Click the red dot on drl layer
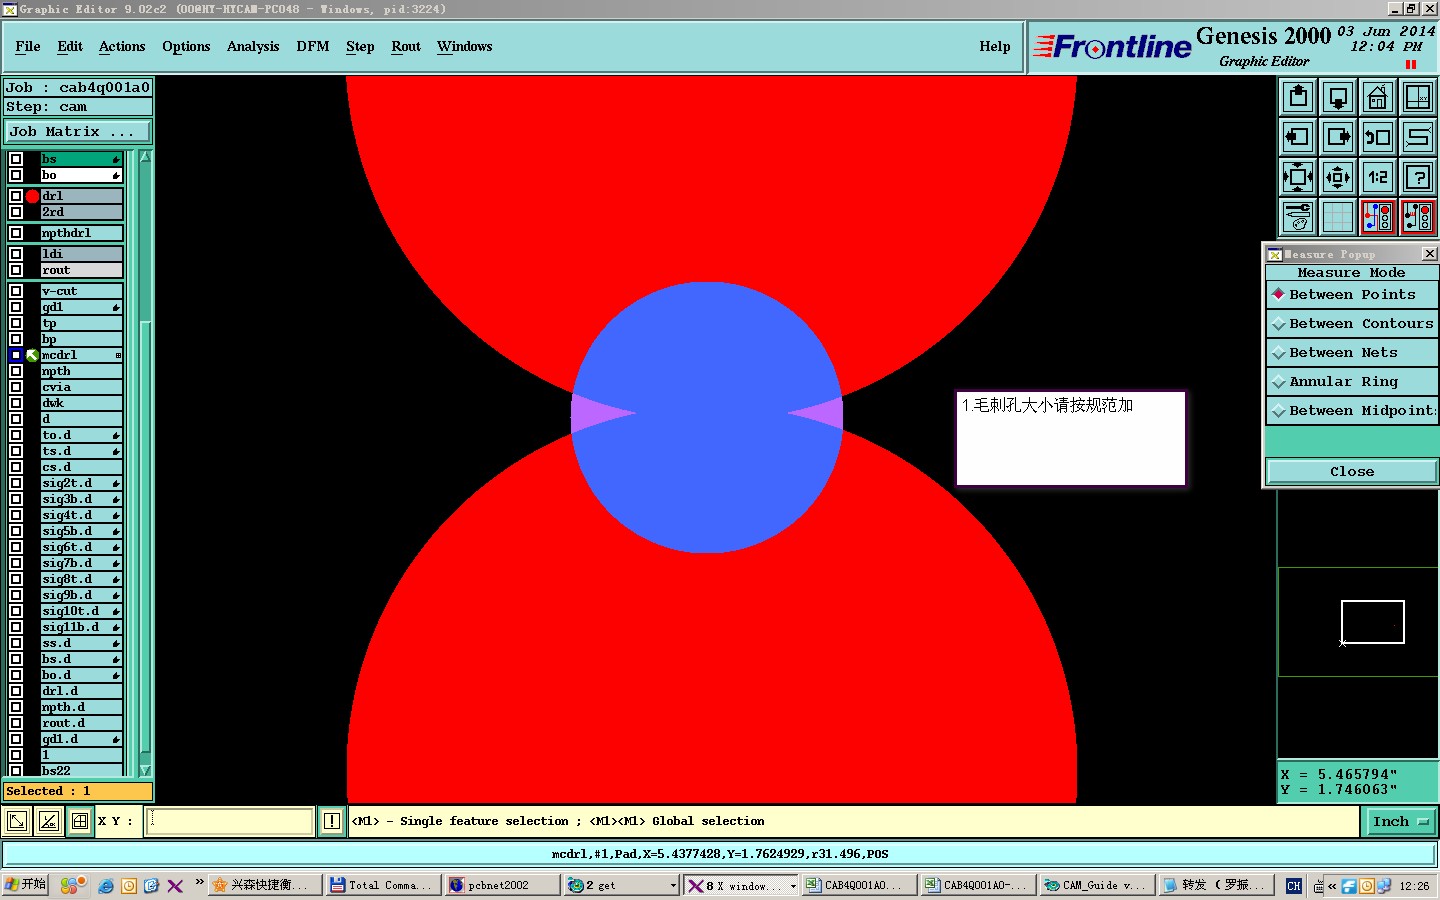Screen dimensions: 1440x900 coord(32,196)
